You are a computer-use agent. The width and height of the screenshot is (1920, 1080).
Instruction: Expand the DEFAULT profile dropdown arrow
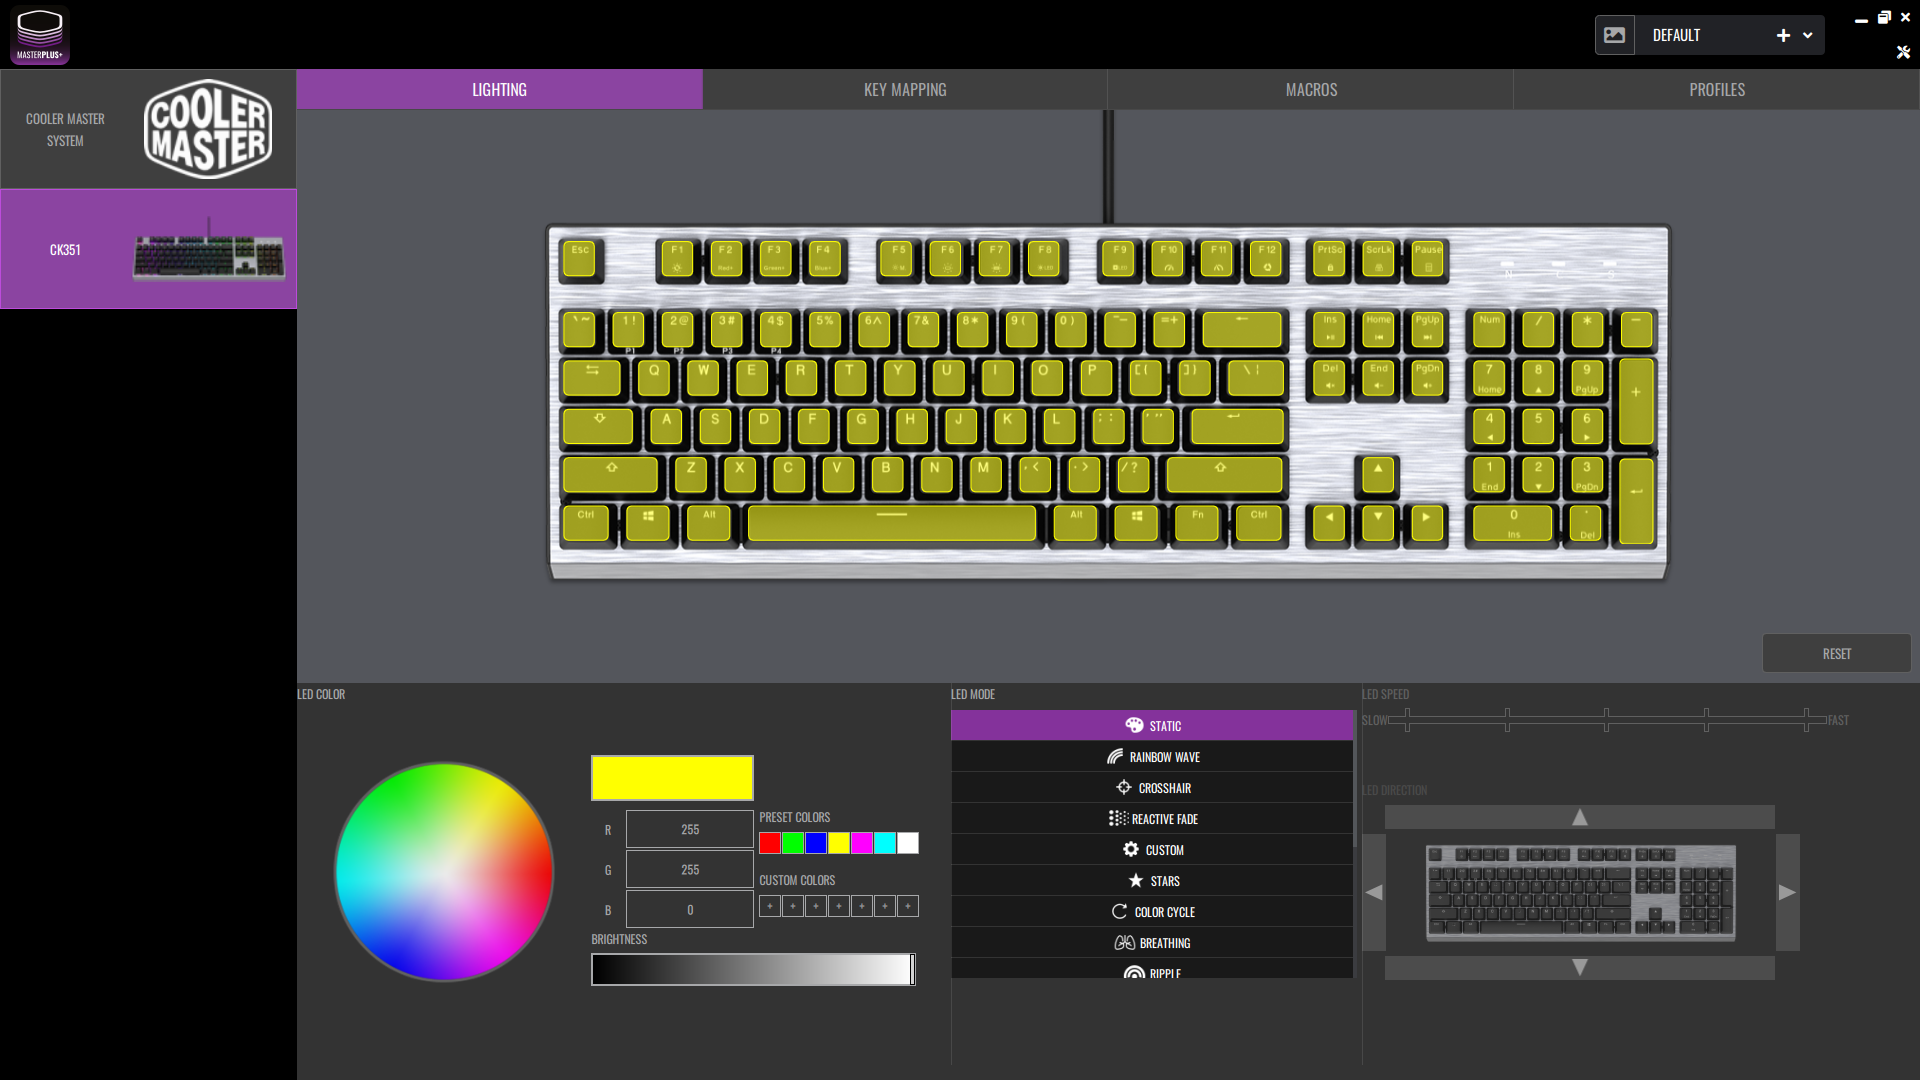point(1808,35)
